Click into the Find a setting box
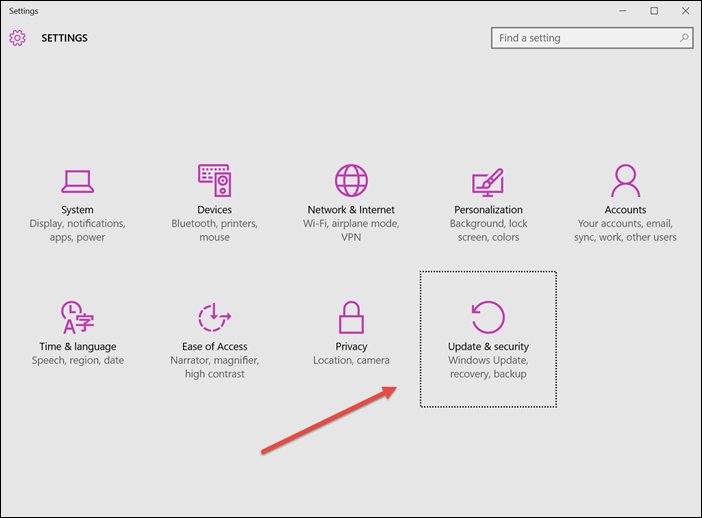 (x=592, y=38)
